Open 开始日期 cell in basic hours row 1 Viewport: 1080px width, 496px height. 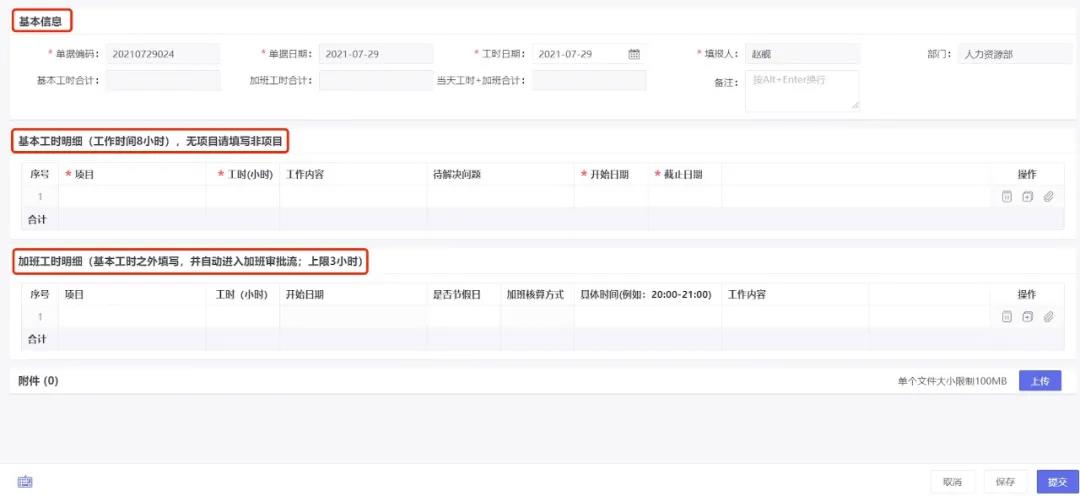[x=610, y=197]
